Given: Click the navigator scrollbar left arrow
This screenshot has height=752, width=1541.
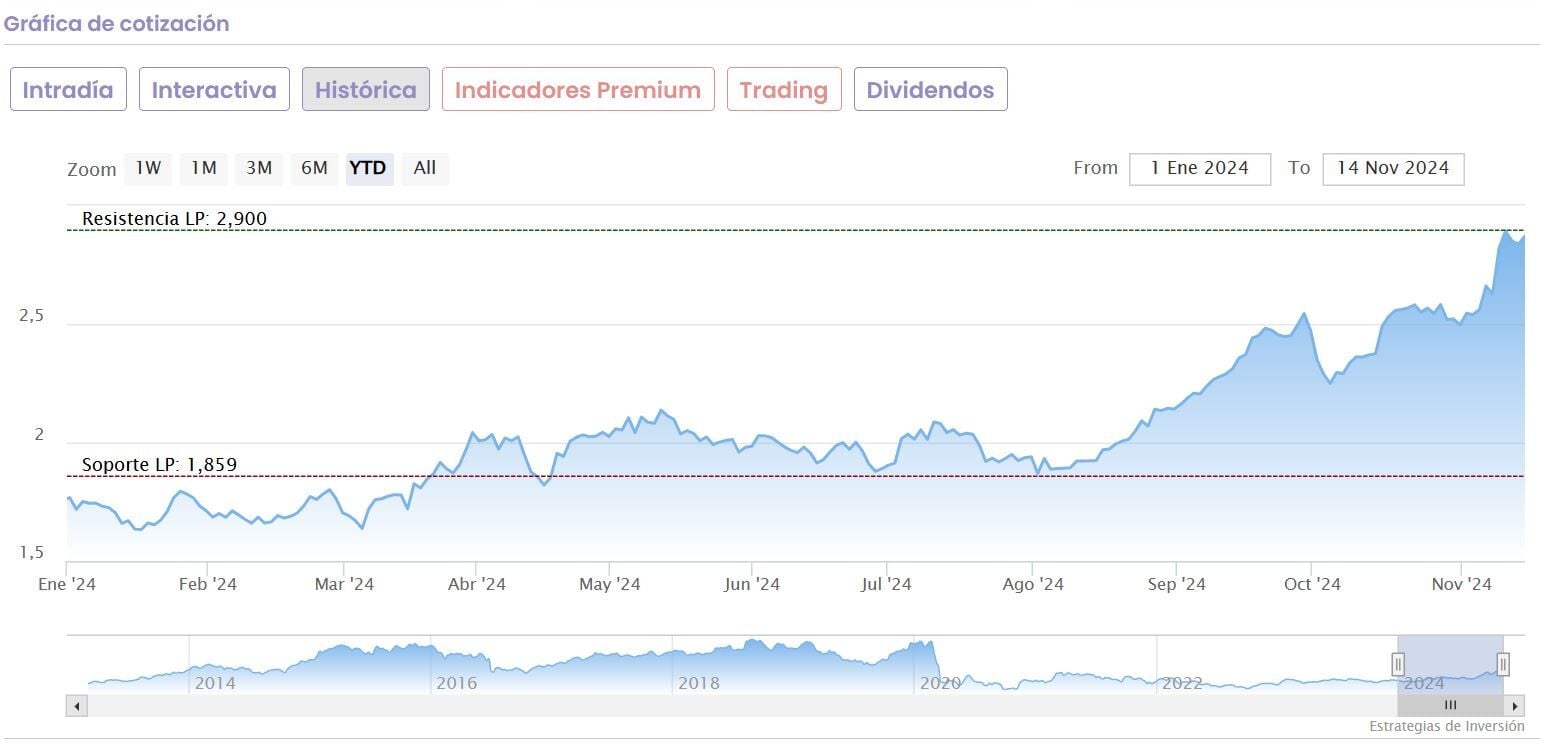Looking at the screenshot, I should (77, 706).
